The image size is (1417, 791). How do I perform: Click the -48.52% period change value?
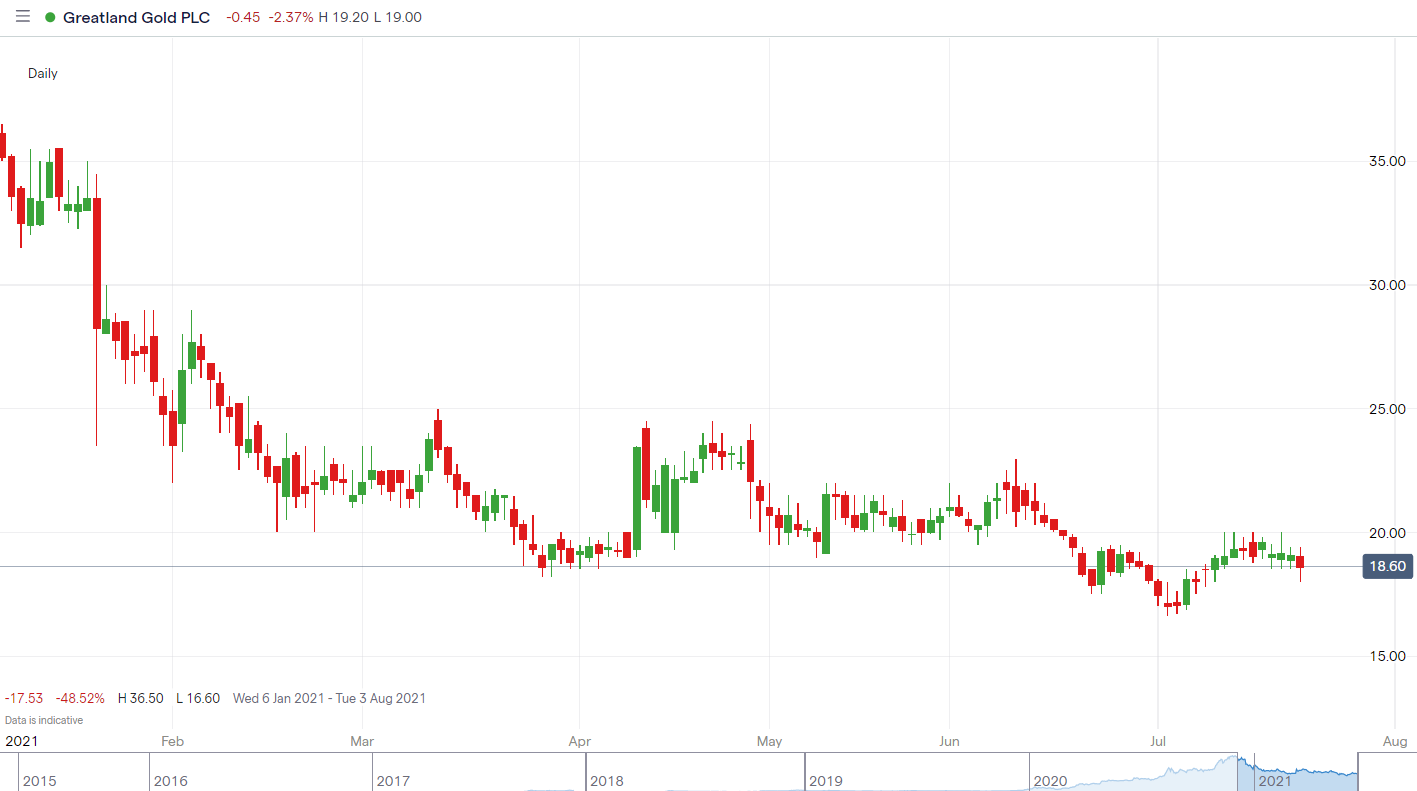point(79,698)
